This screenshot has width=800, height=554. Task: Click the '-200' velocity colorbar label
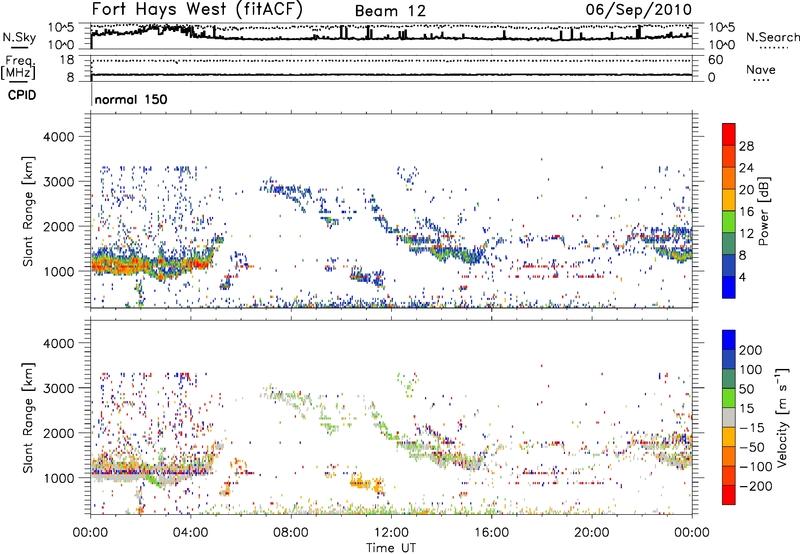755,486
